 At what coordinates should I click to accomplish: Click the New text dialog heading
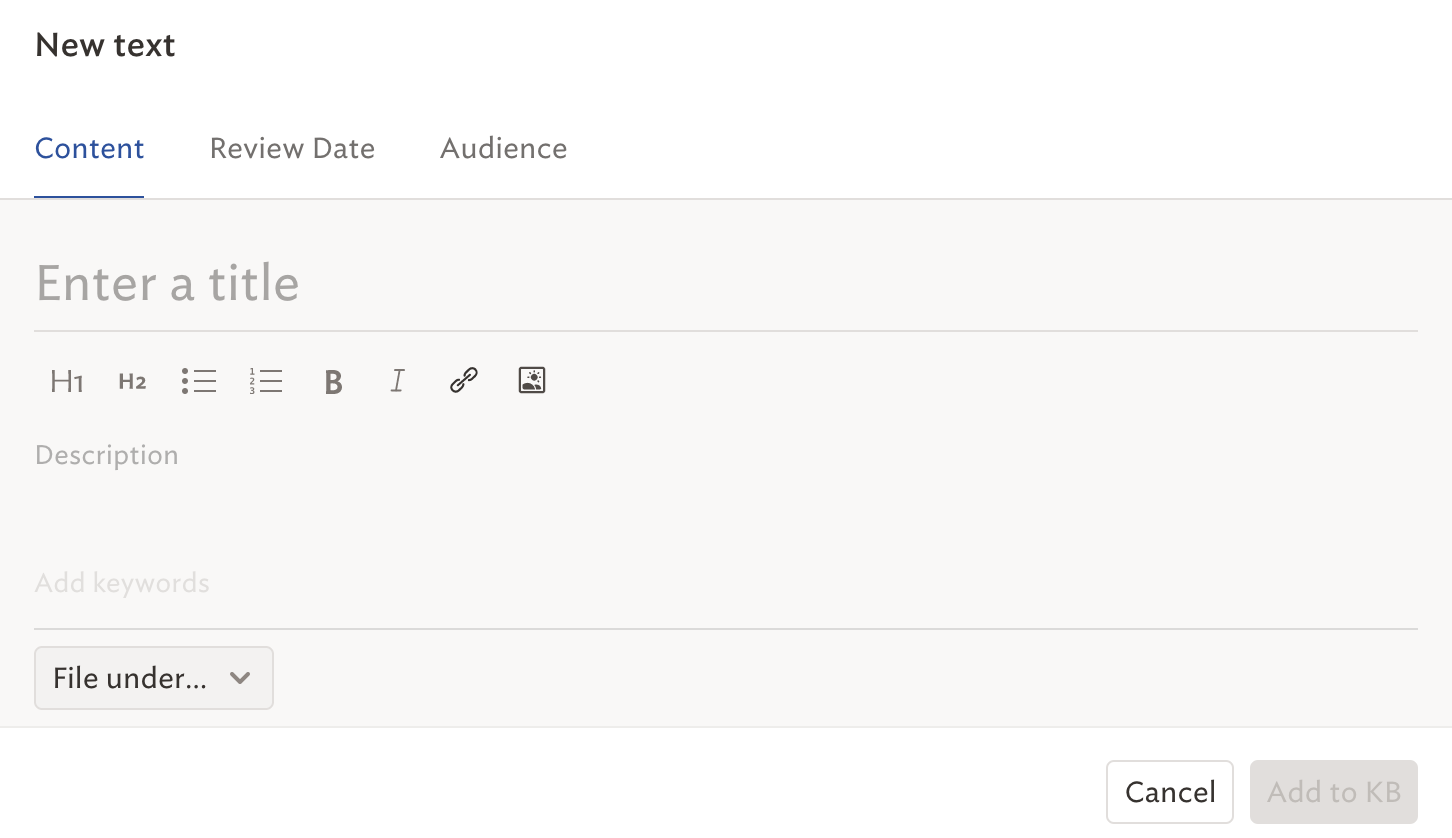pos(105,45)
